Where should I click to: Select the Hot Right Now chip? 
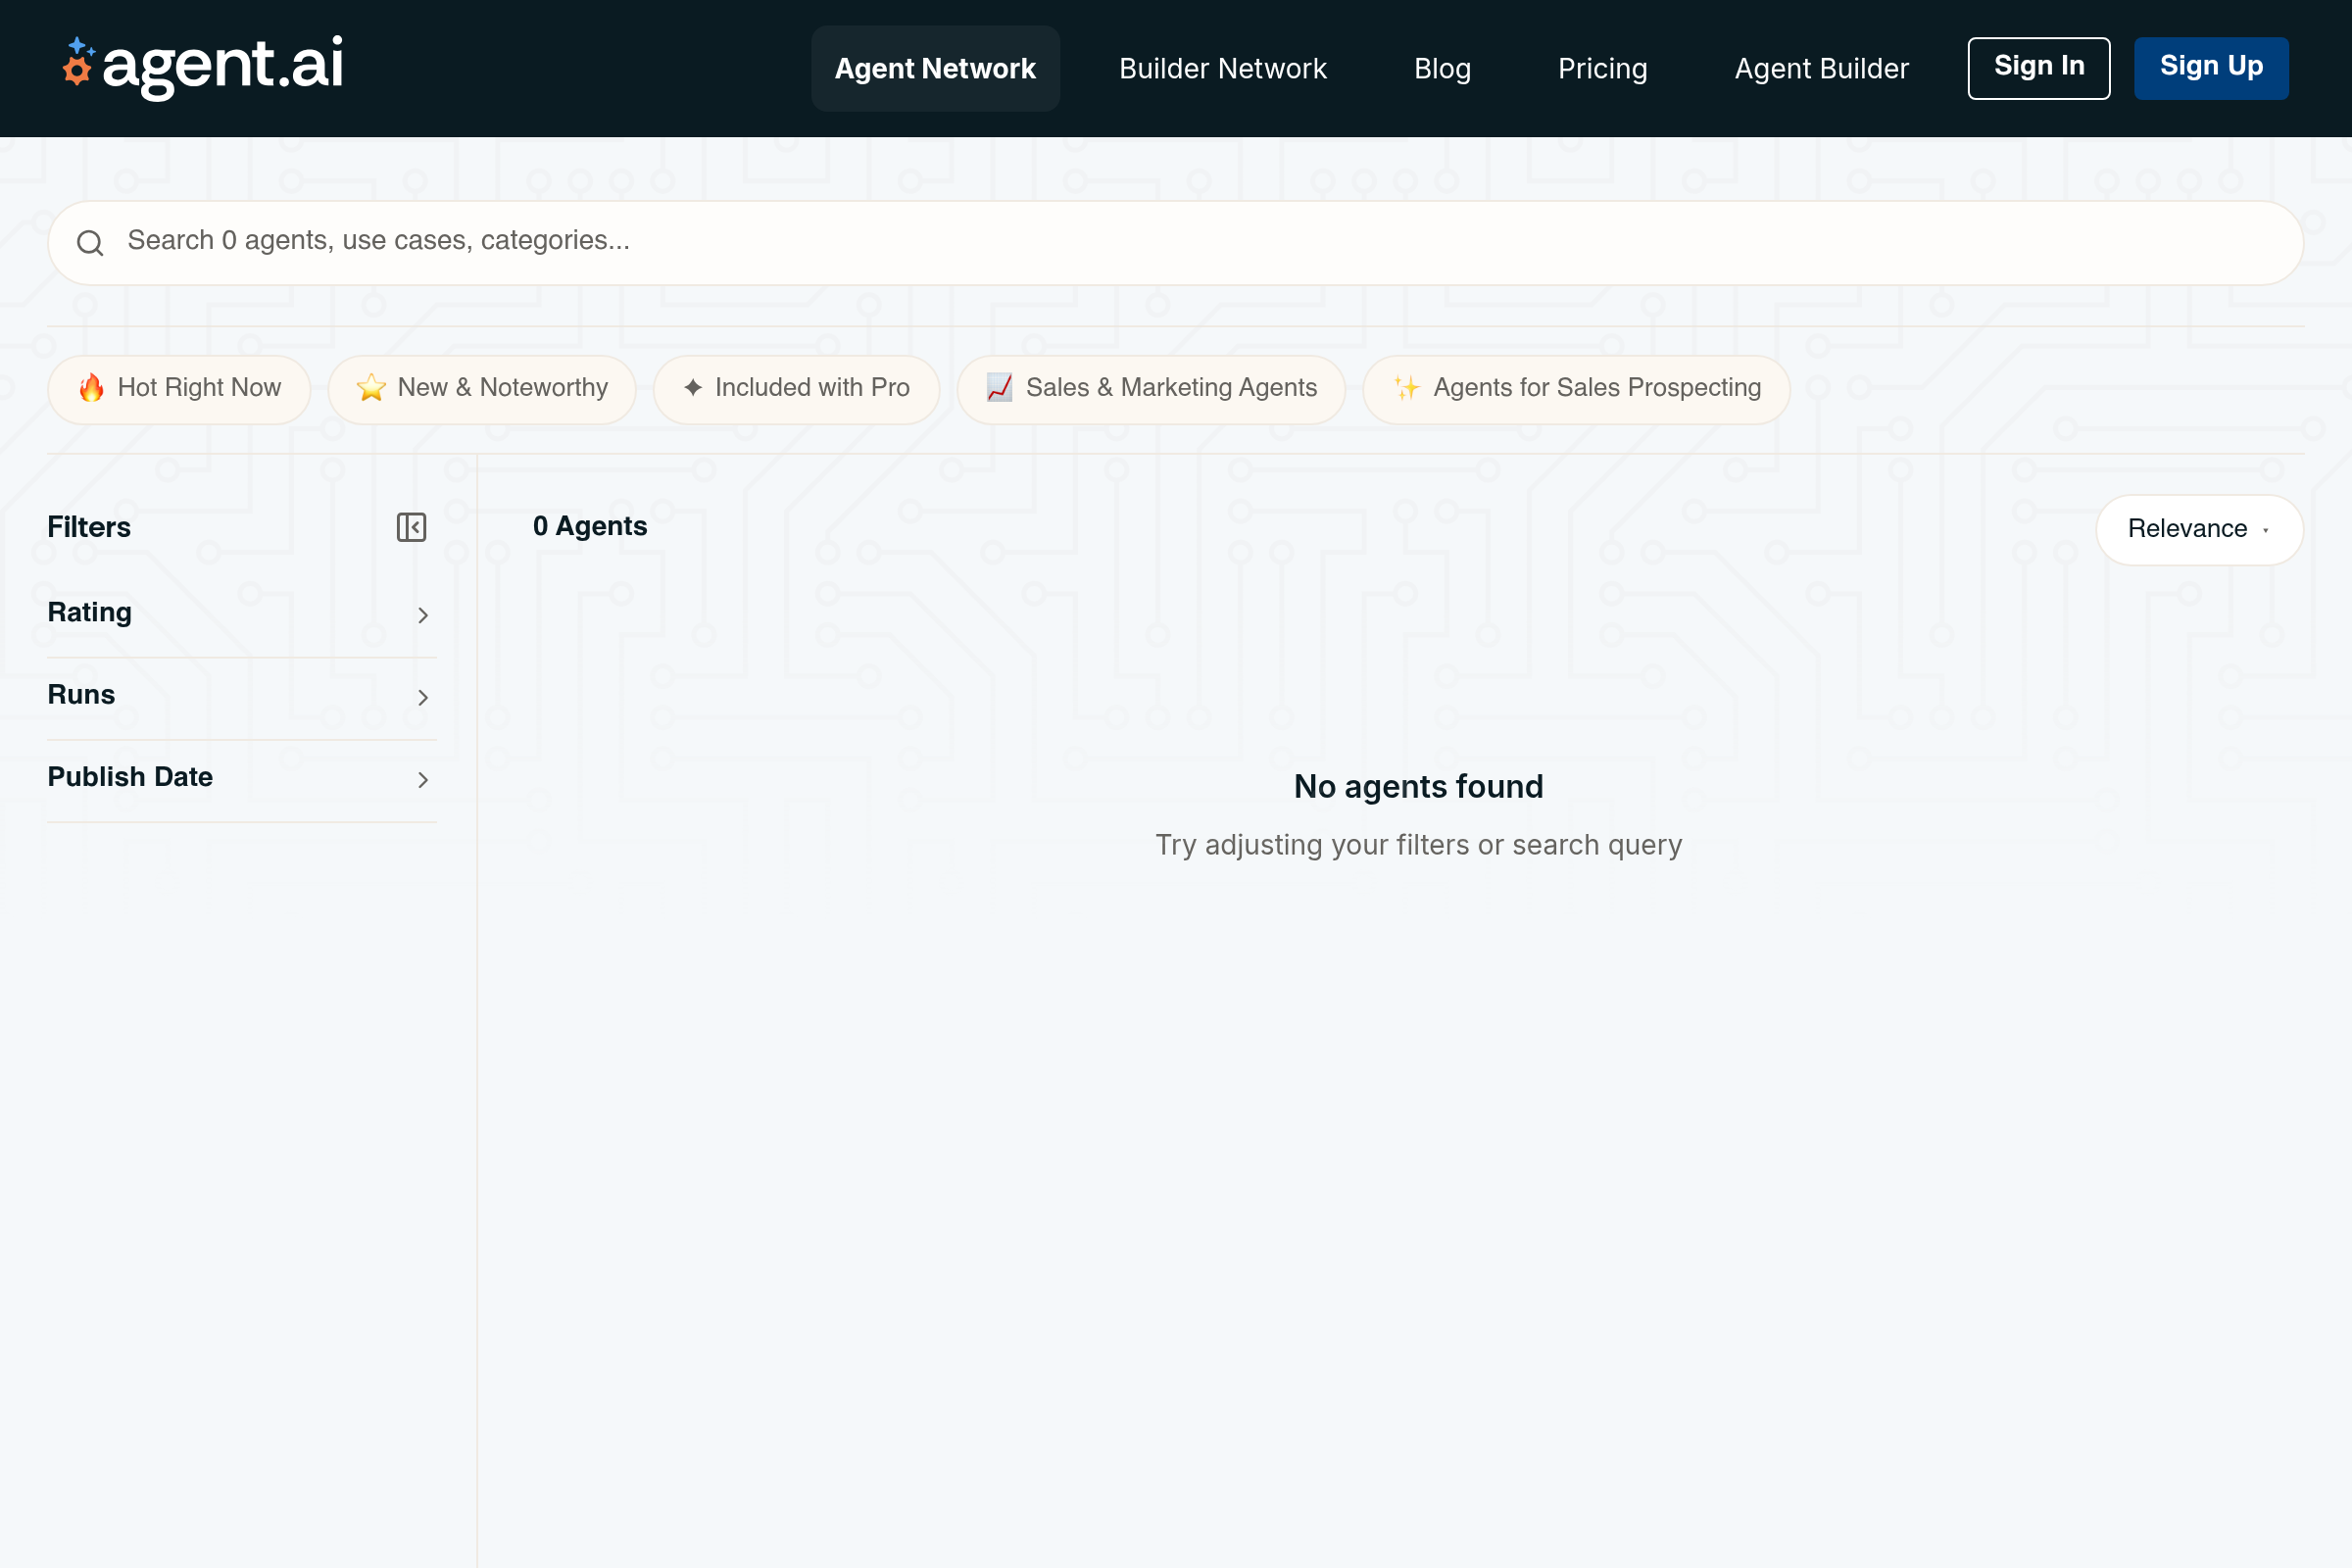pos(179,389)
